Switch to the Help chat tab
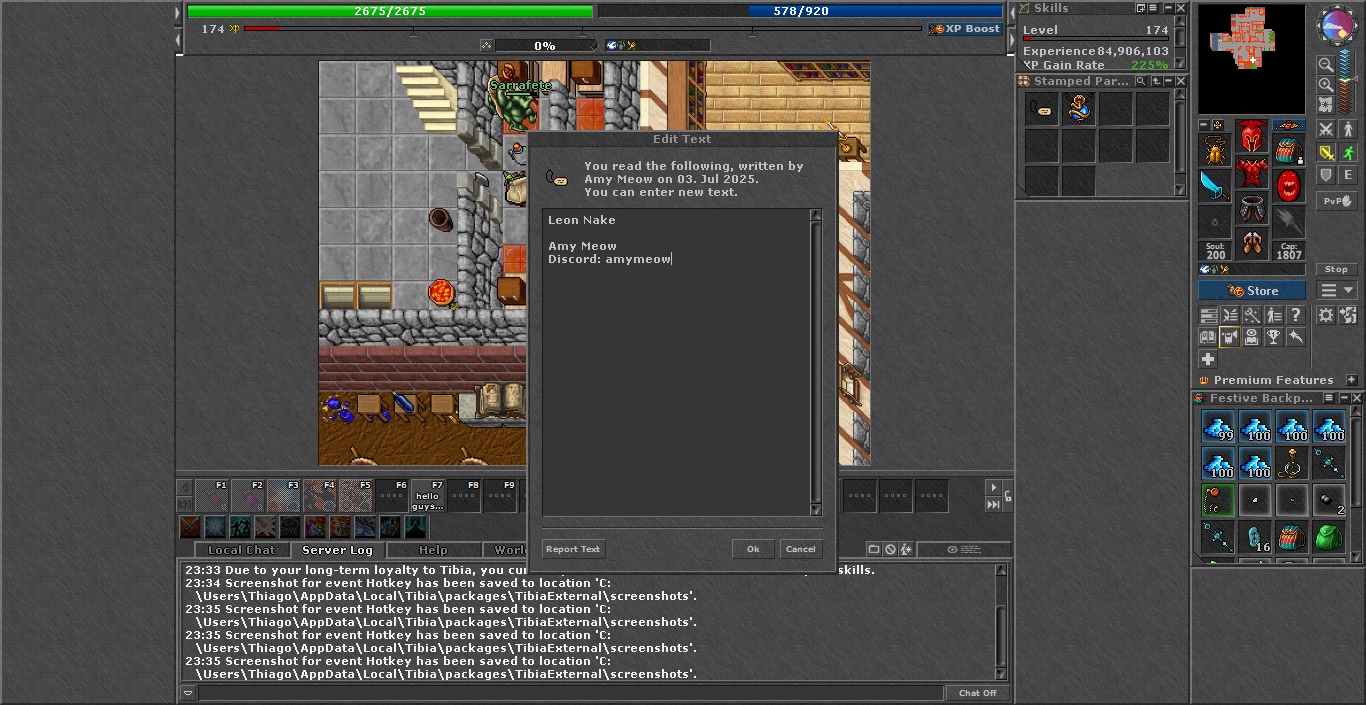1366x705 pixels. tap(433, 550)
